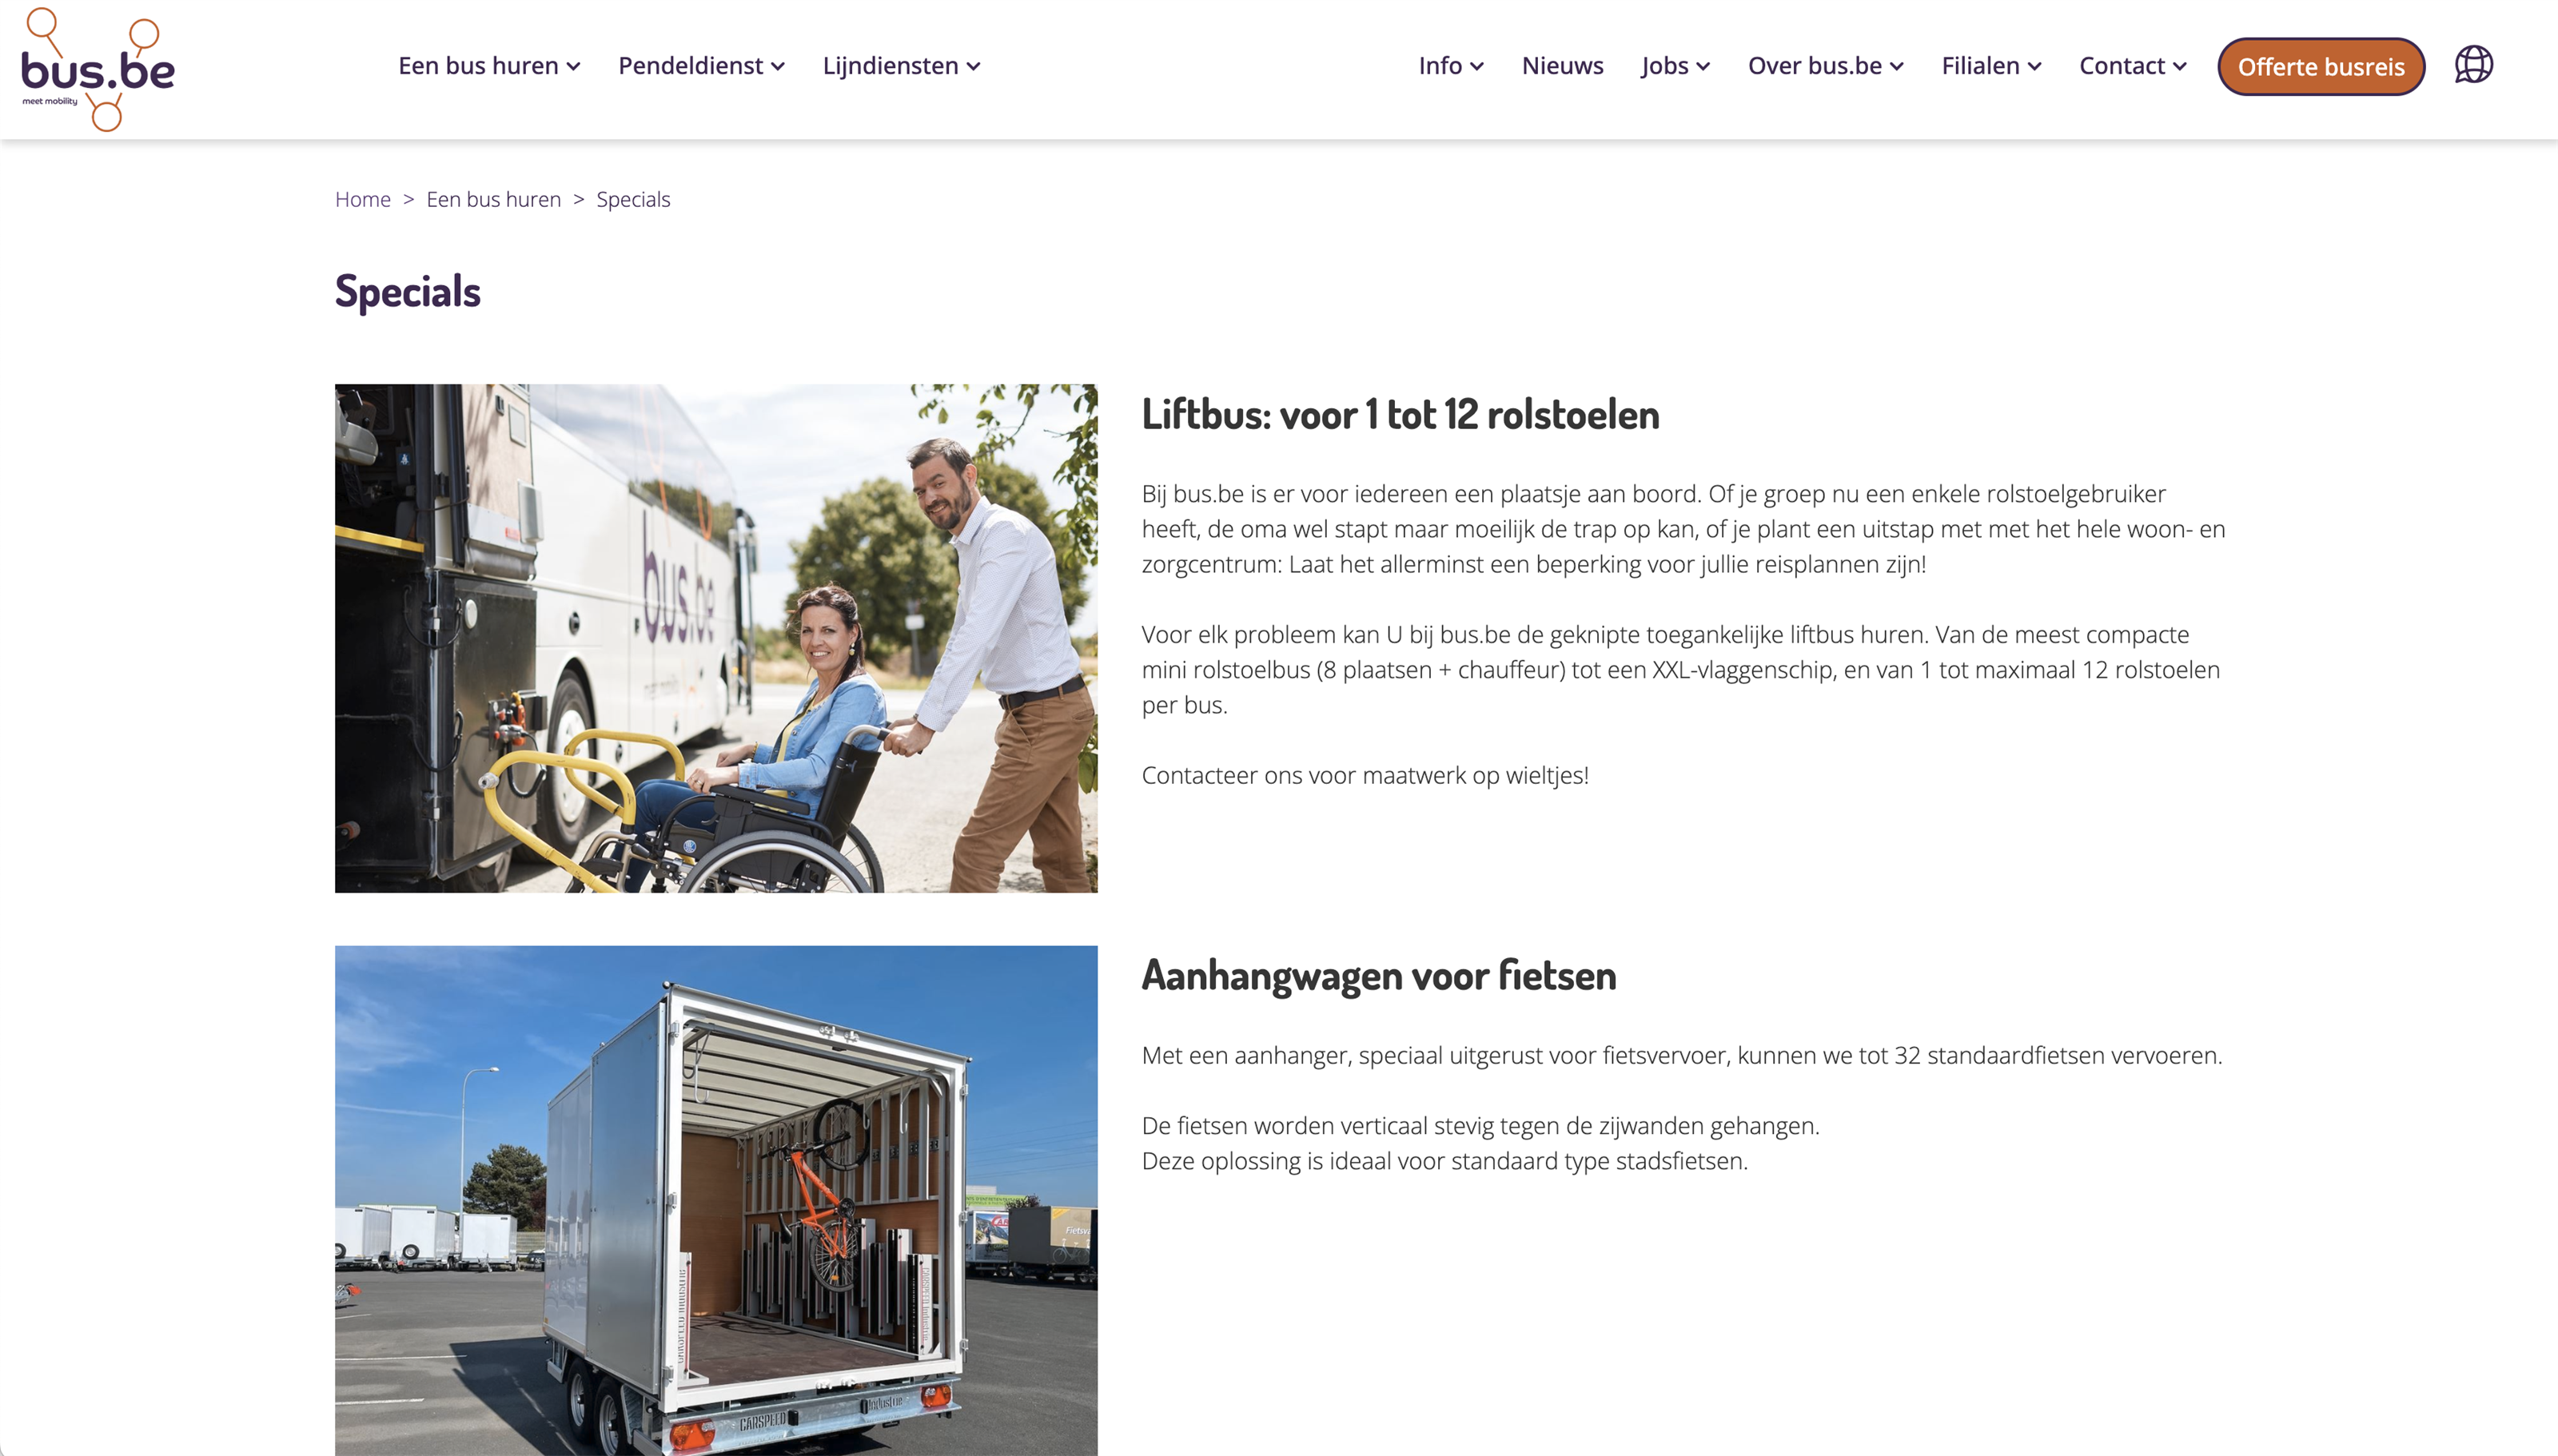
Task: Go to Een bus huren breadcrumb
Action: pyautogui.click(x=493, y=199)
